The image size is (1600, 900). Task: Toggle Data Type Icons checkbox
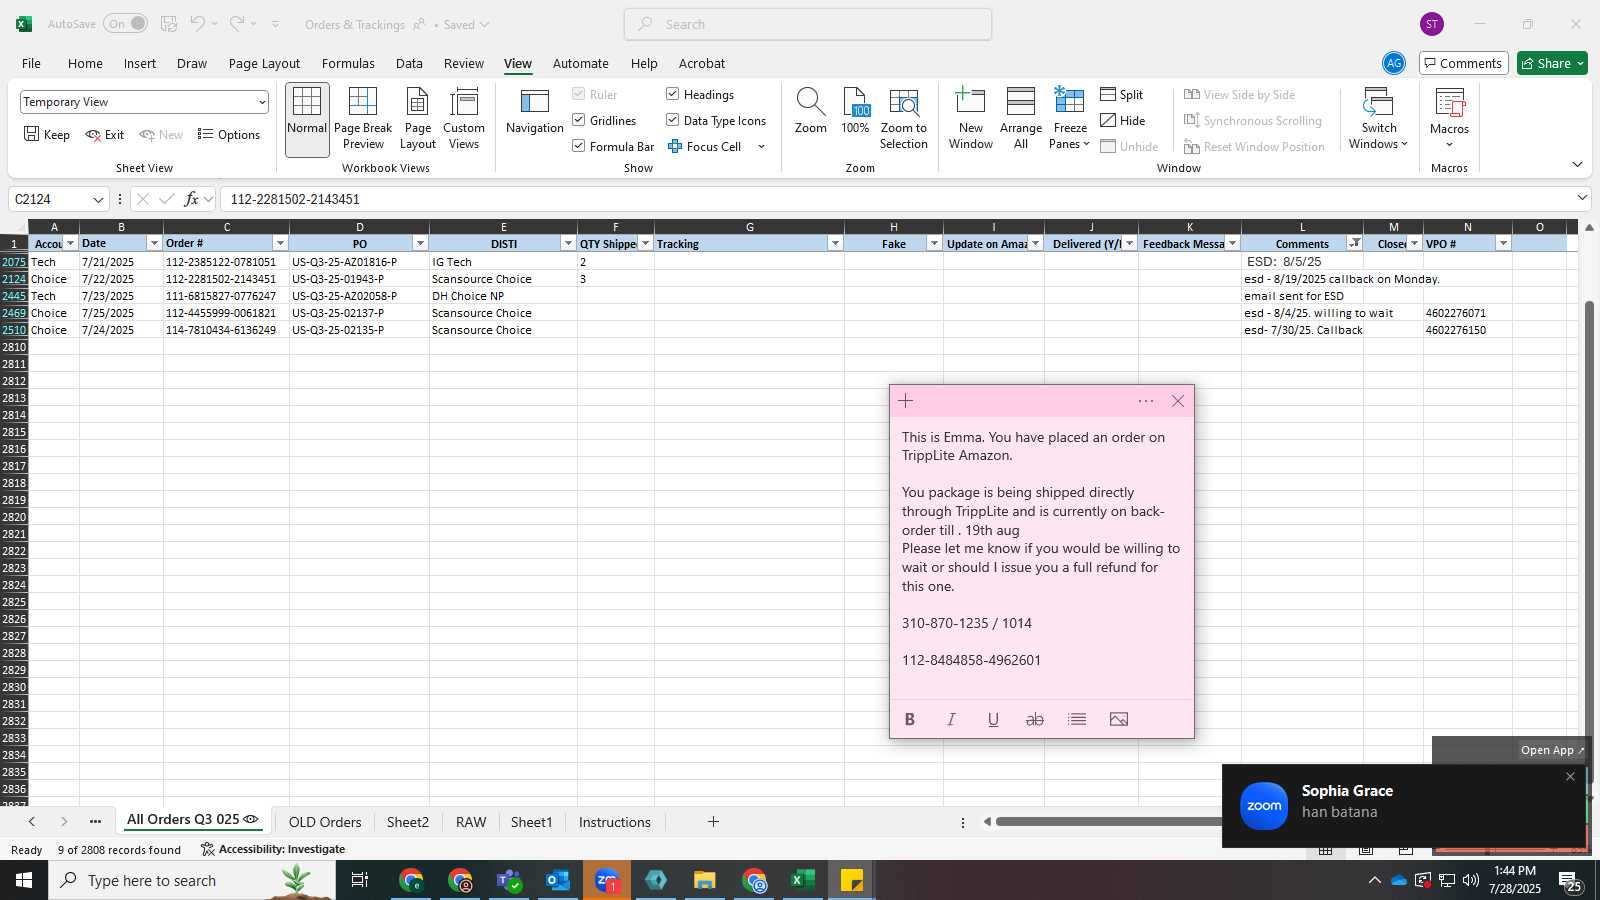point(673,120)
